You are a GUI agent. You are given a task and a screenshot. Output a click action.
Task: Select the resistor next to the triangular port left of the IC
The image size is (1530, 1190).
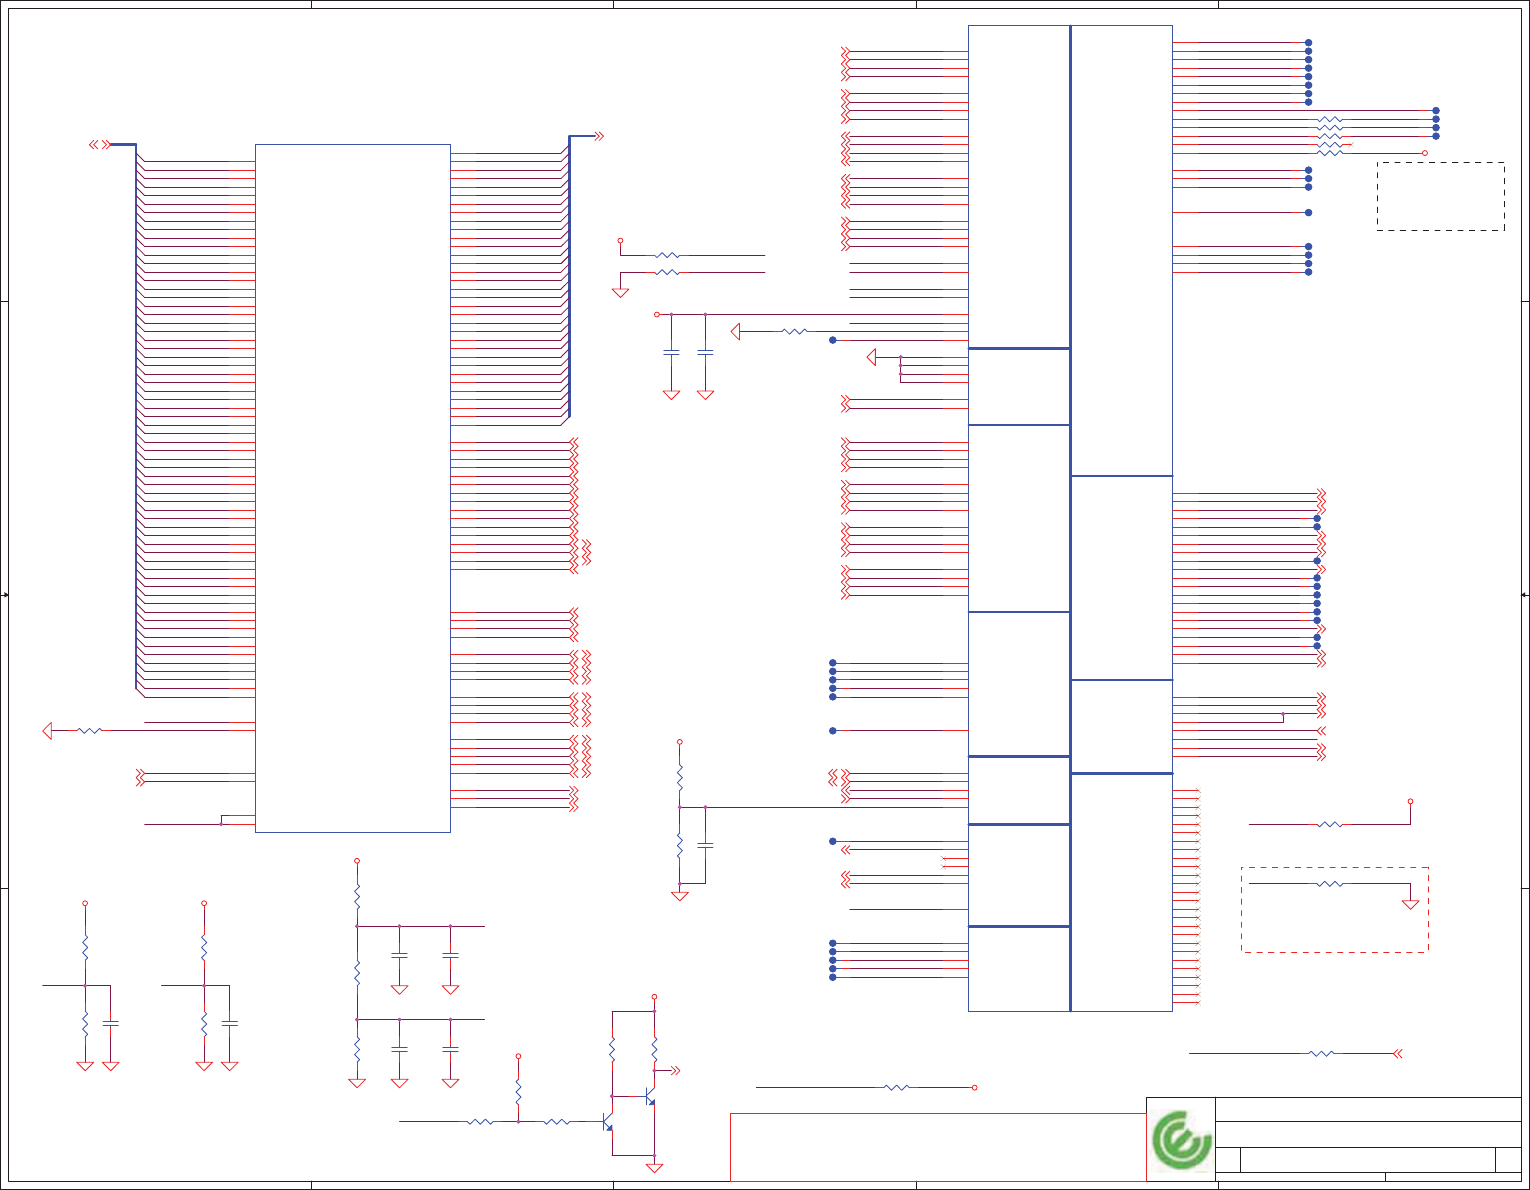tap(89, 731)
